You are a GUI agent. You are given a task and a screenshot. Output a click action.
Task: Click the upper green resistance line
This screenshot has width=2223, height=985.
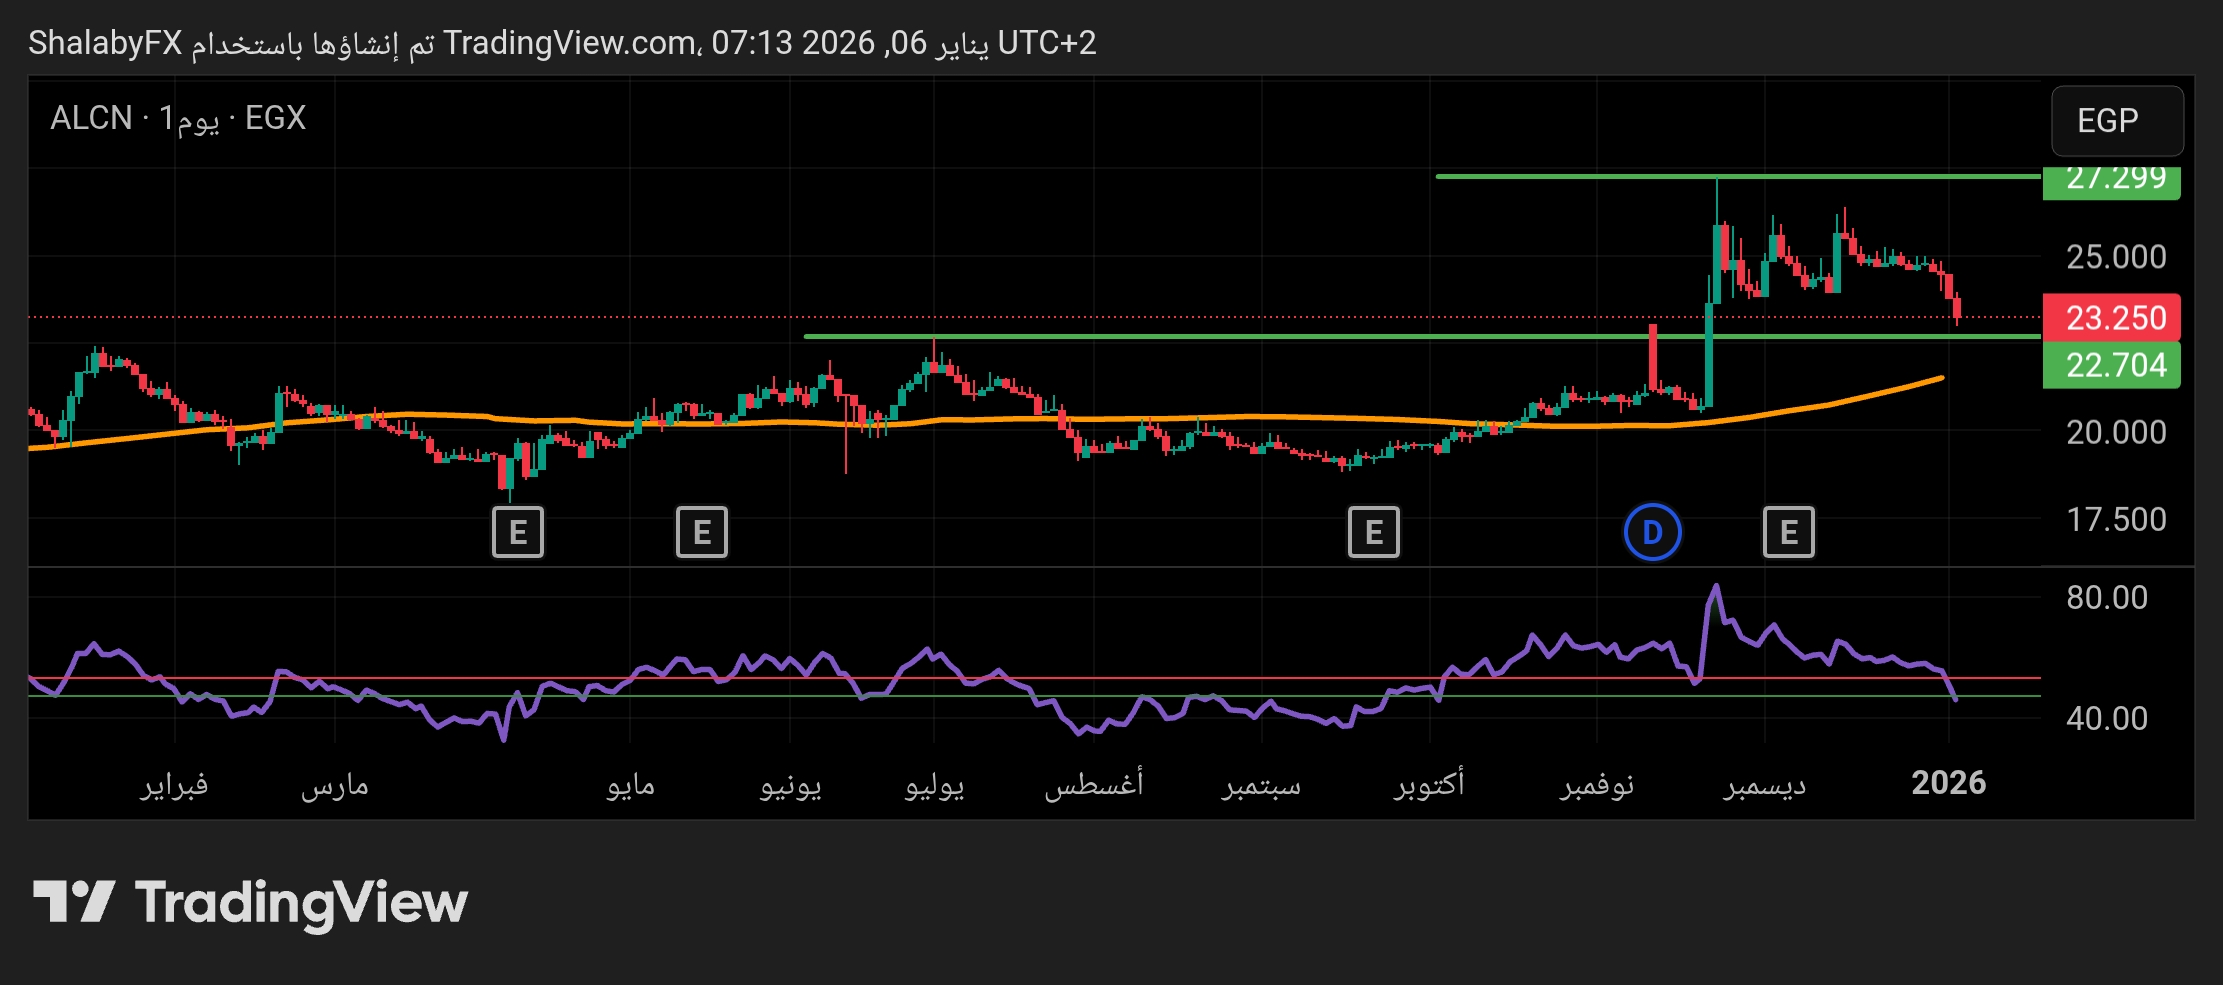click(x=1600, y=176)
